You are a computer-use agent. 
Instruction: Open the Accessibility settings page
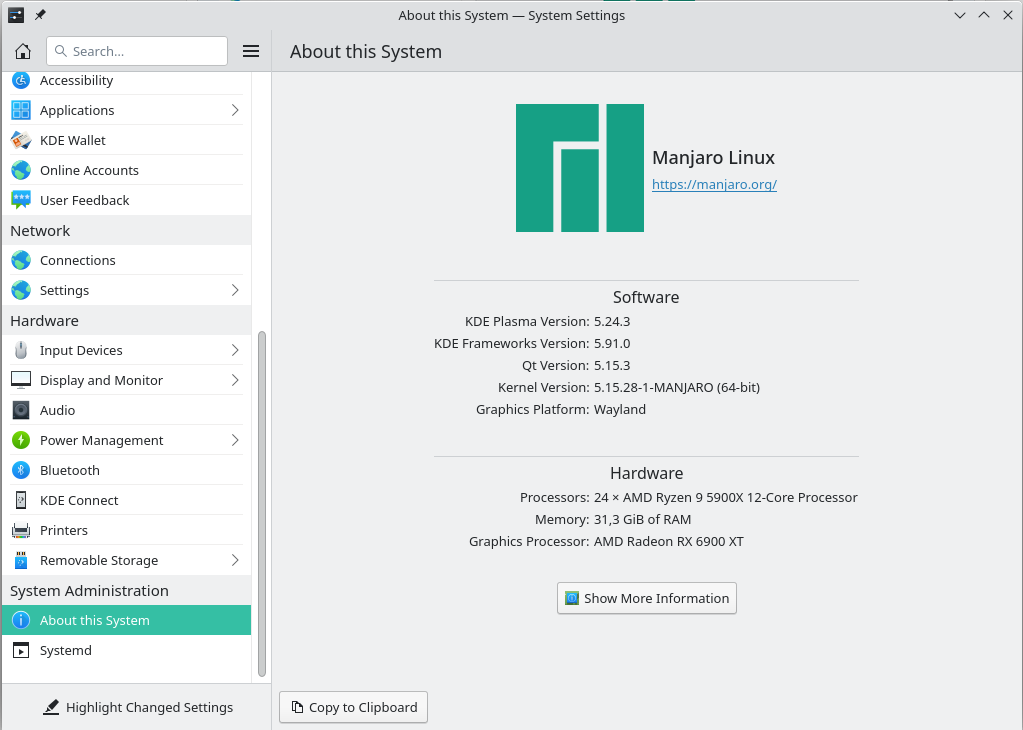[127, 80]
